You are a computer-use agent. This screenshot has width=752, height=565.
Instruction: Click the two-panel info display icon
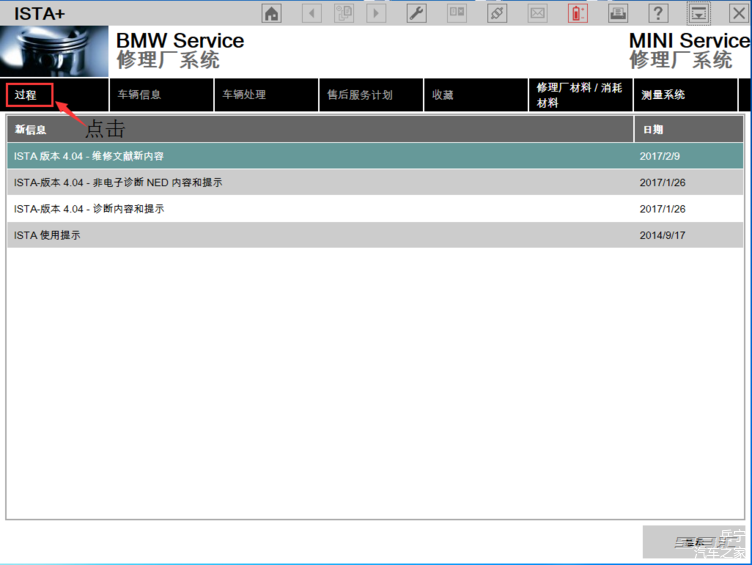pos(457,13)
